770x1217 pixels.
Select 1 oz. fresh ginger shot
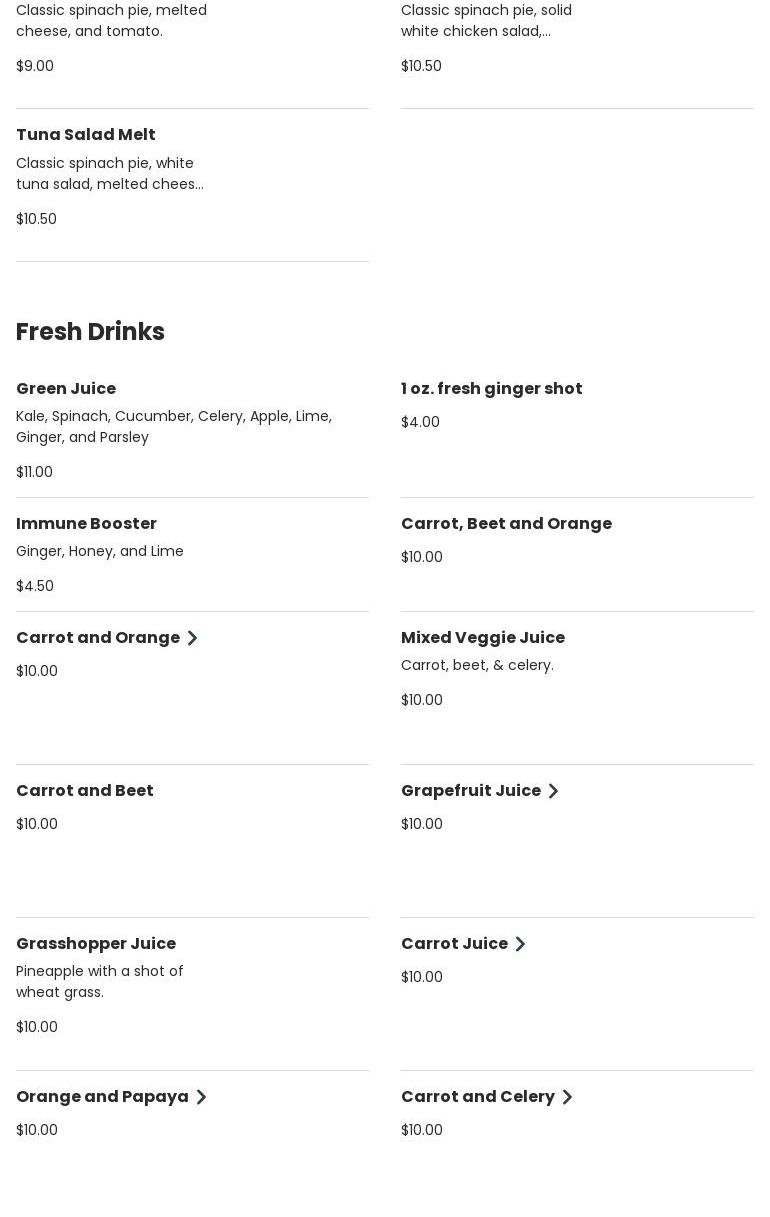tap(491, 388)
